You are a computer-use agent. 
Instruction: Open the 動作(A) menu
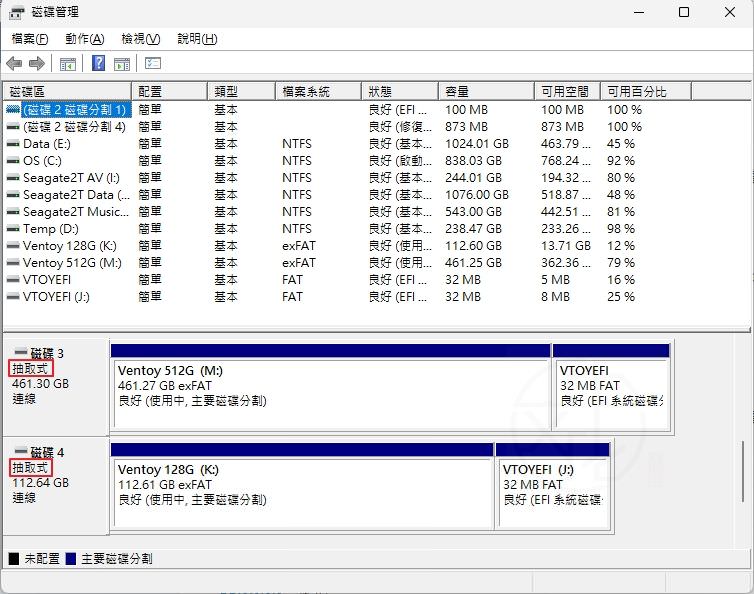pyautogui.click(x=84, y=39)
